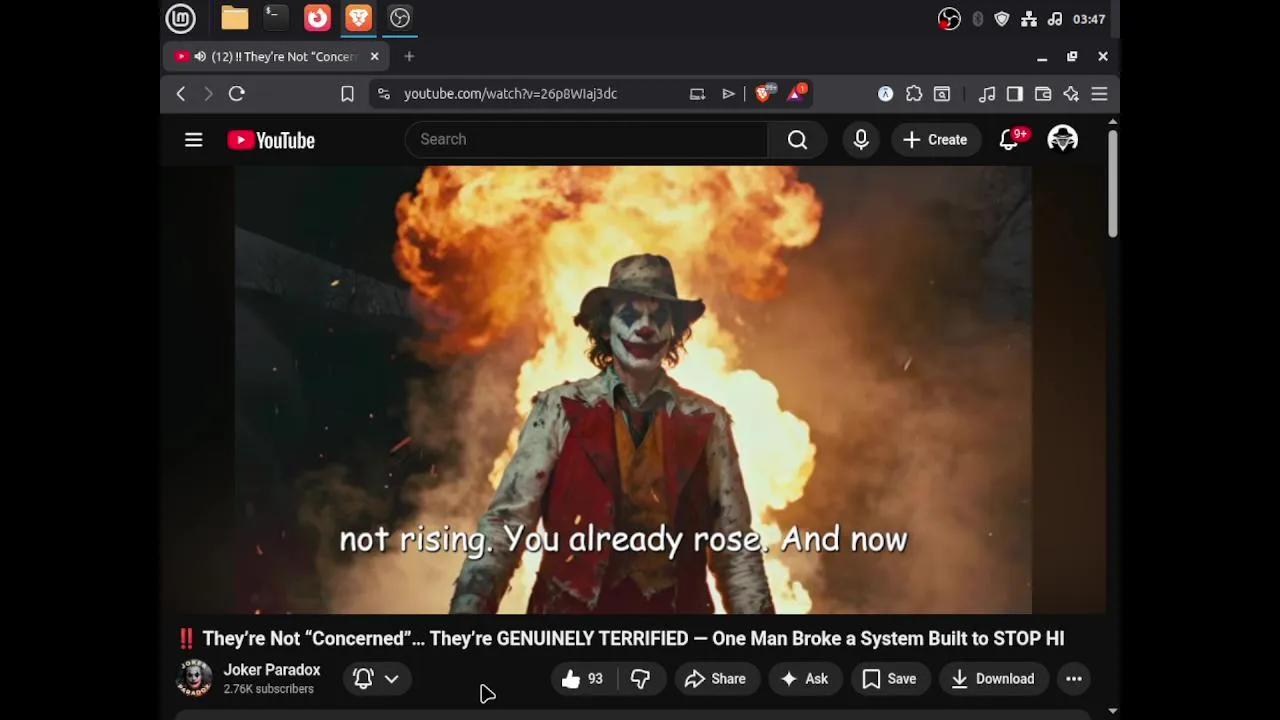
Task: Select the YouTube video browser tab
Action: click(277, 57)
